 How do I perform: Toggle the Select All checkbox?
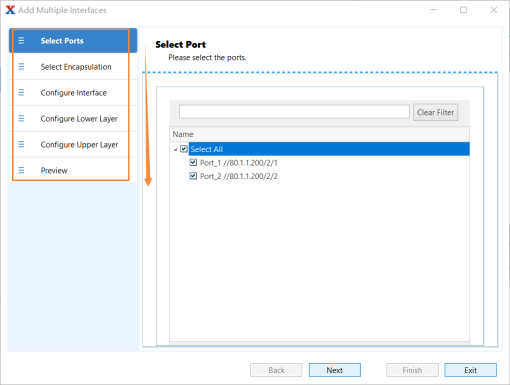pos(184,149)
